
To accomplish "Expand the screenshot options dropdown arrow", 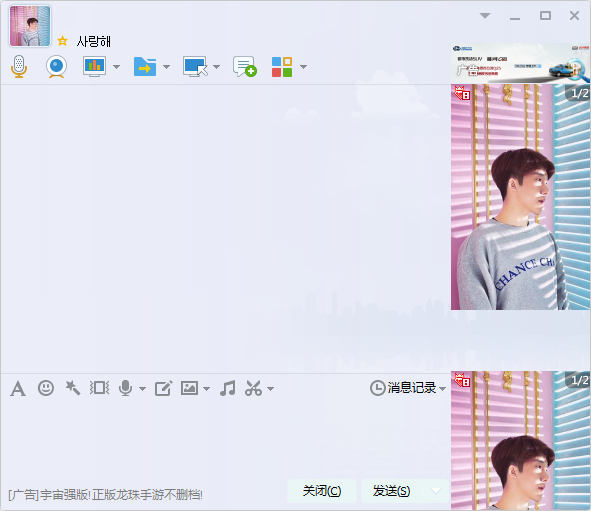I will (270, 389).
